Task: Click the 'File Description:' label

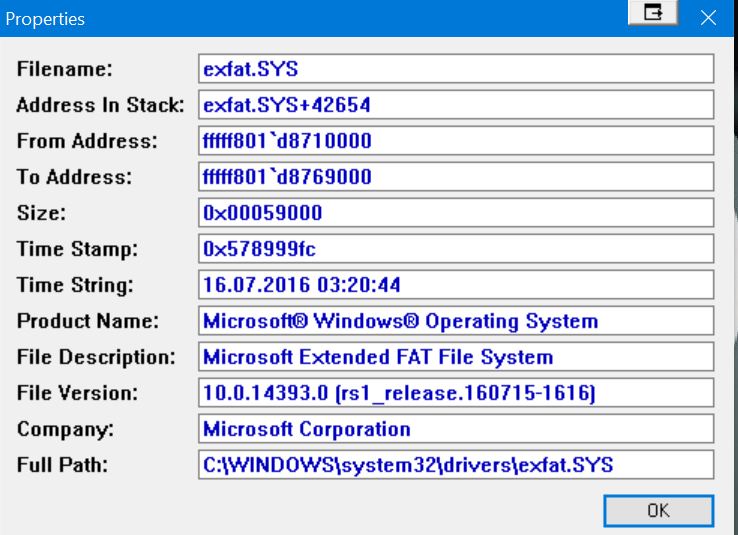Action: tap(96, 357)
